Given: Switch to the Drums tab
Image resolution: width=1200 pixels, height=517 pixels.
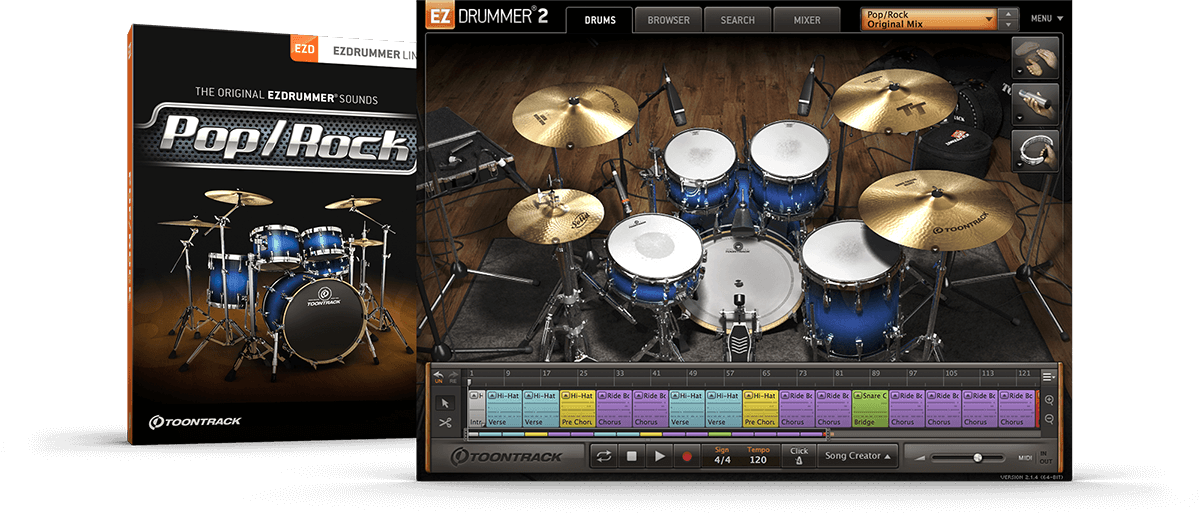Looking at the screenshot, I should click(x=600, y=20).
